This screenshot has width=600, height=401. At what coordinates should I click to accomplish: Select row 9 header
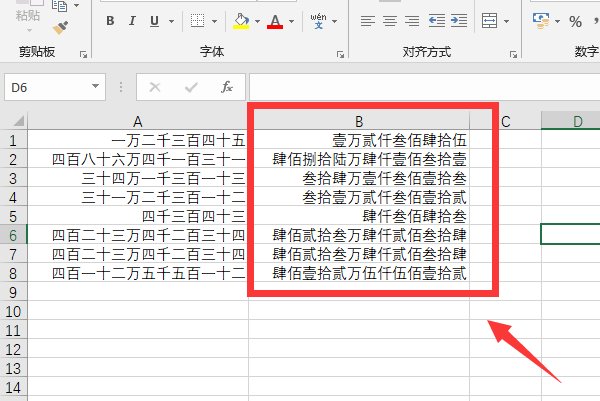tap(13, 292)
